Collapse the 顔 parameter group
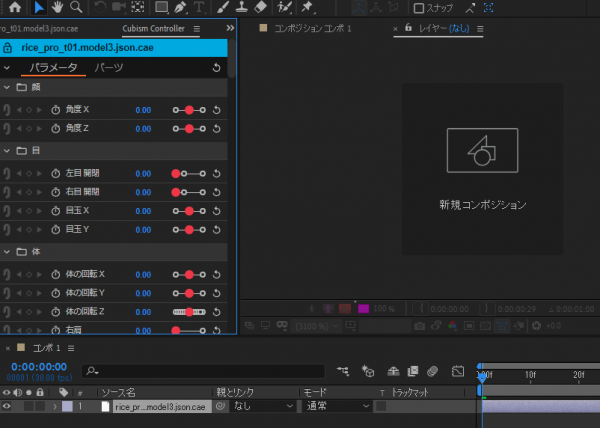Viewport: 600px width, 428px height. (x=7, y=87)
